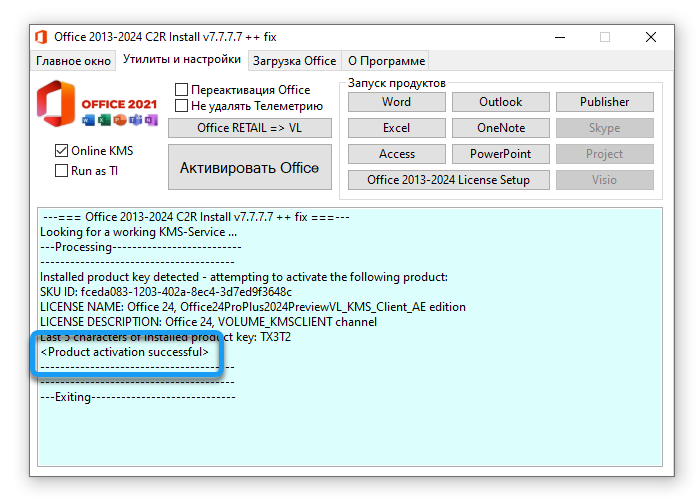Minimize the Office C2R Install window
Image resolution: width=697 pixels, height=500 pixels.
560,37
